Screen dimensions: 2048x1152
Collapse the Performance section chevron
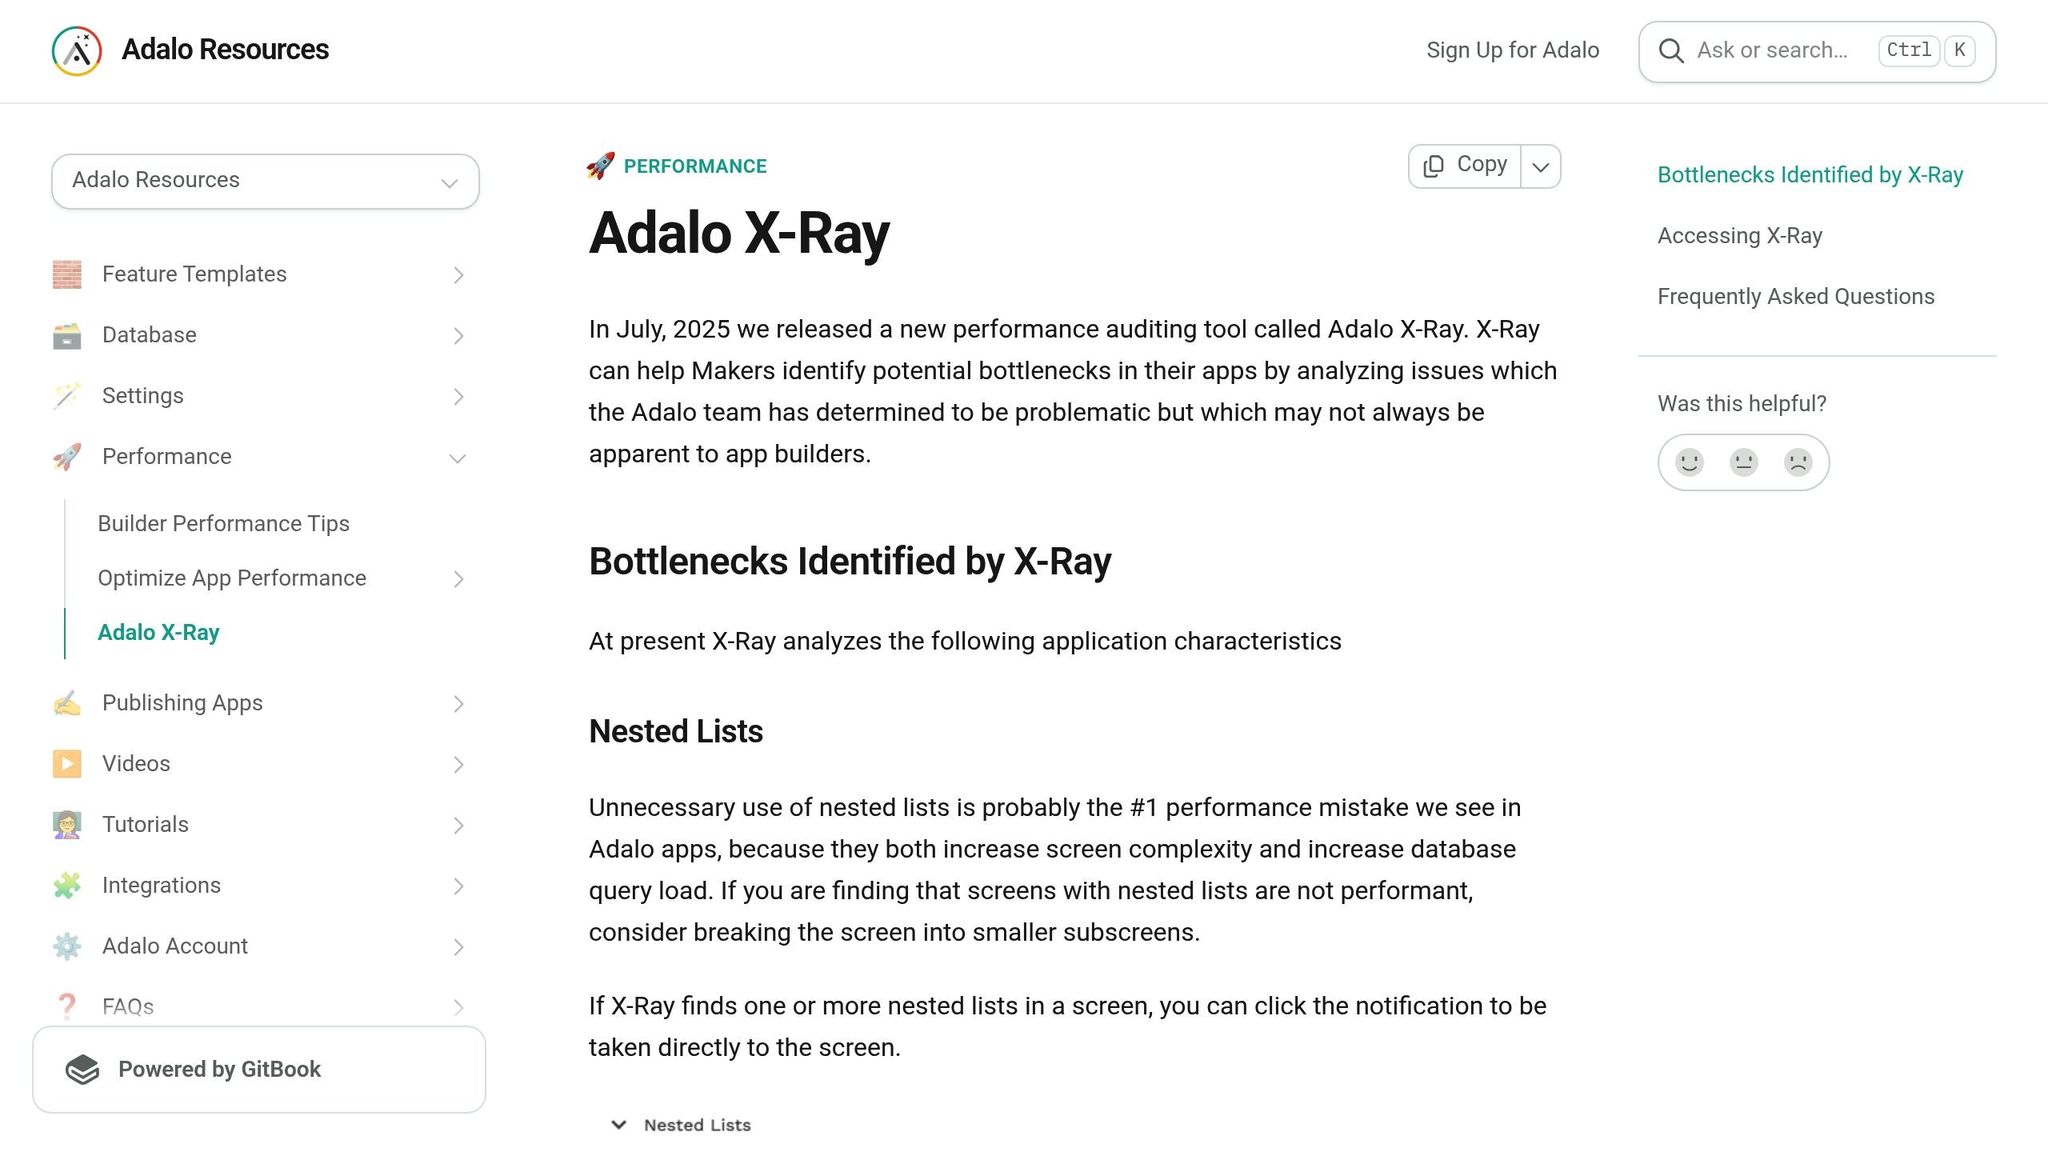click(x=457, y=458)
